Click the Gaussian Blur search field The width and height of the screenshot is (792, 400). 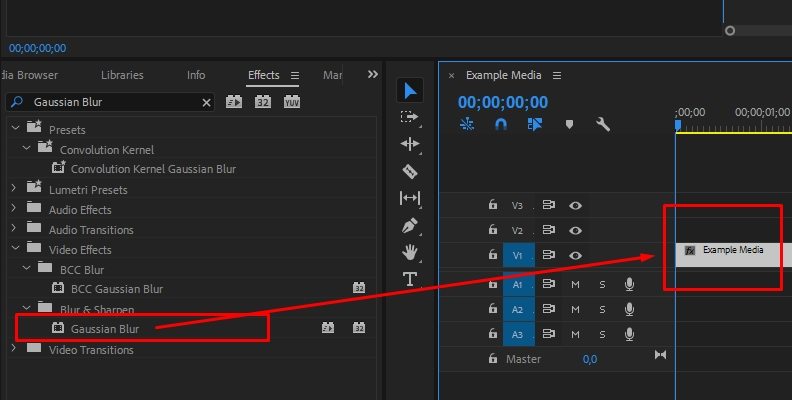click(x=110, y=102)
